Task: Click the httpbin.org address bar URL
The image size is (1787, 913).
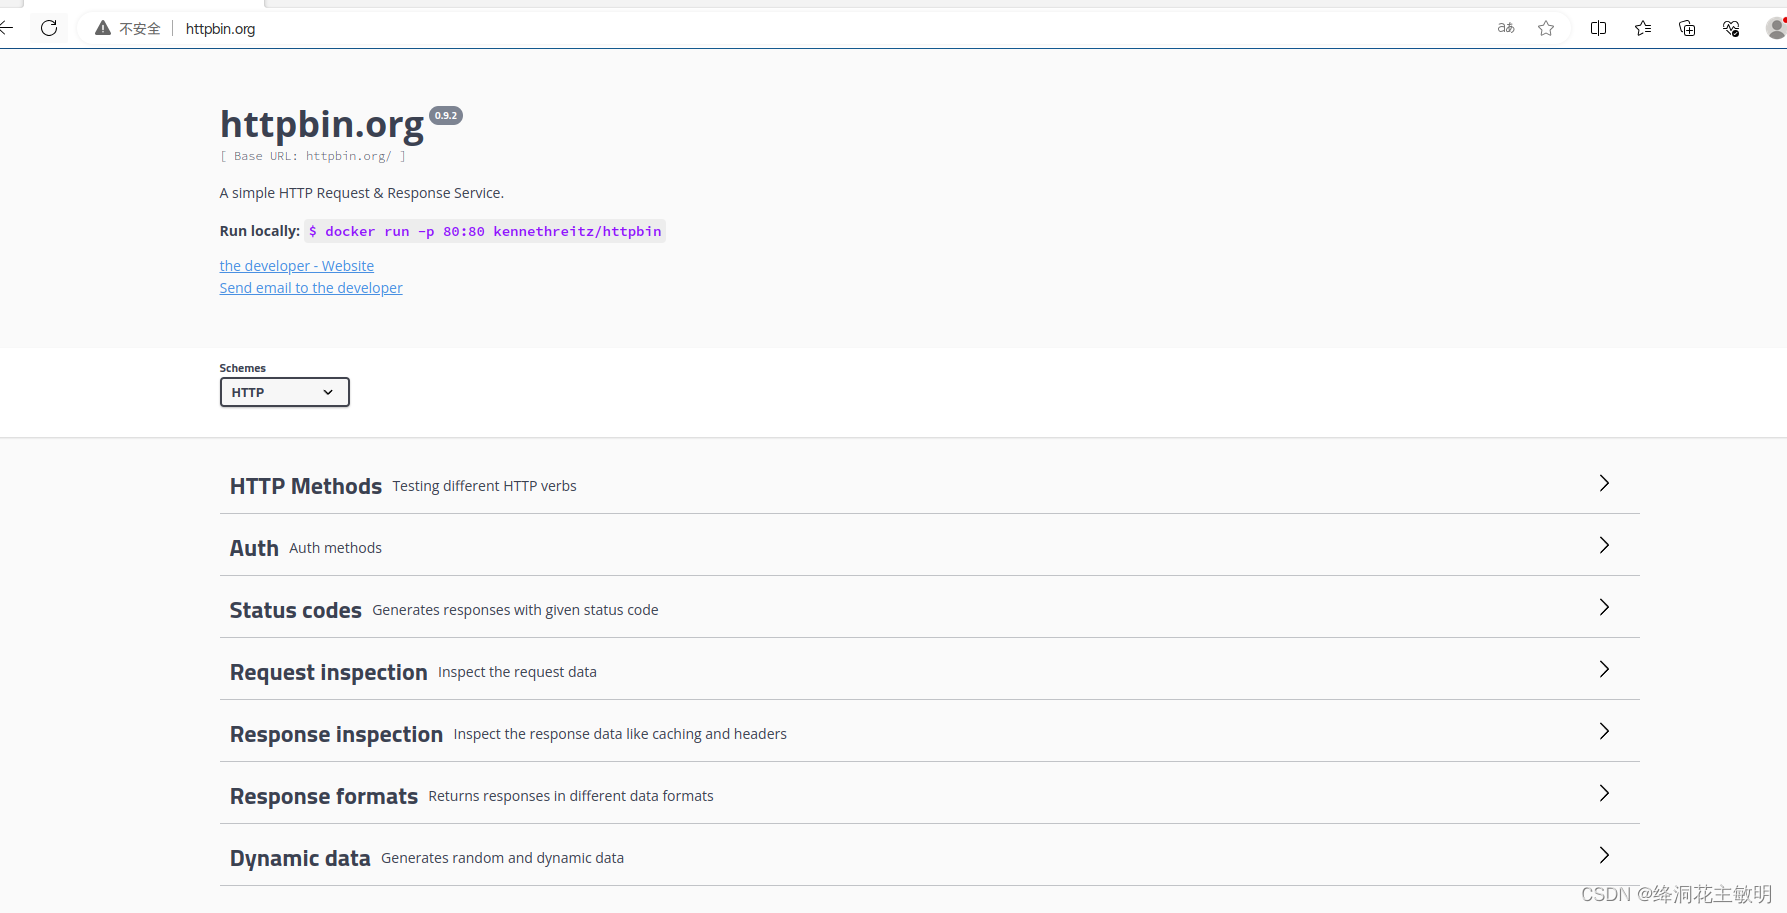Action: point(220,29)
